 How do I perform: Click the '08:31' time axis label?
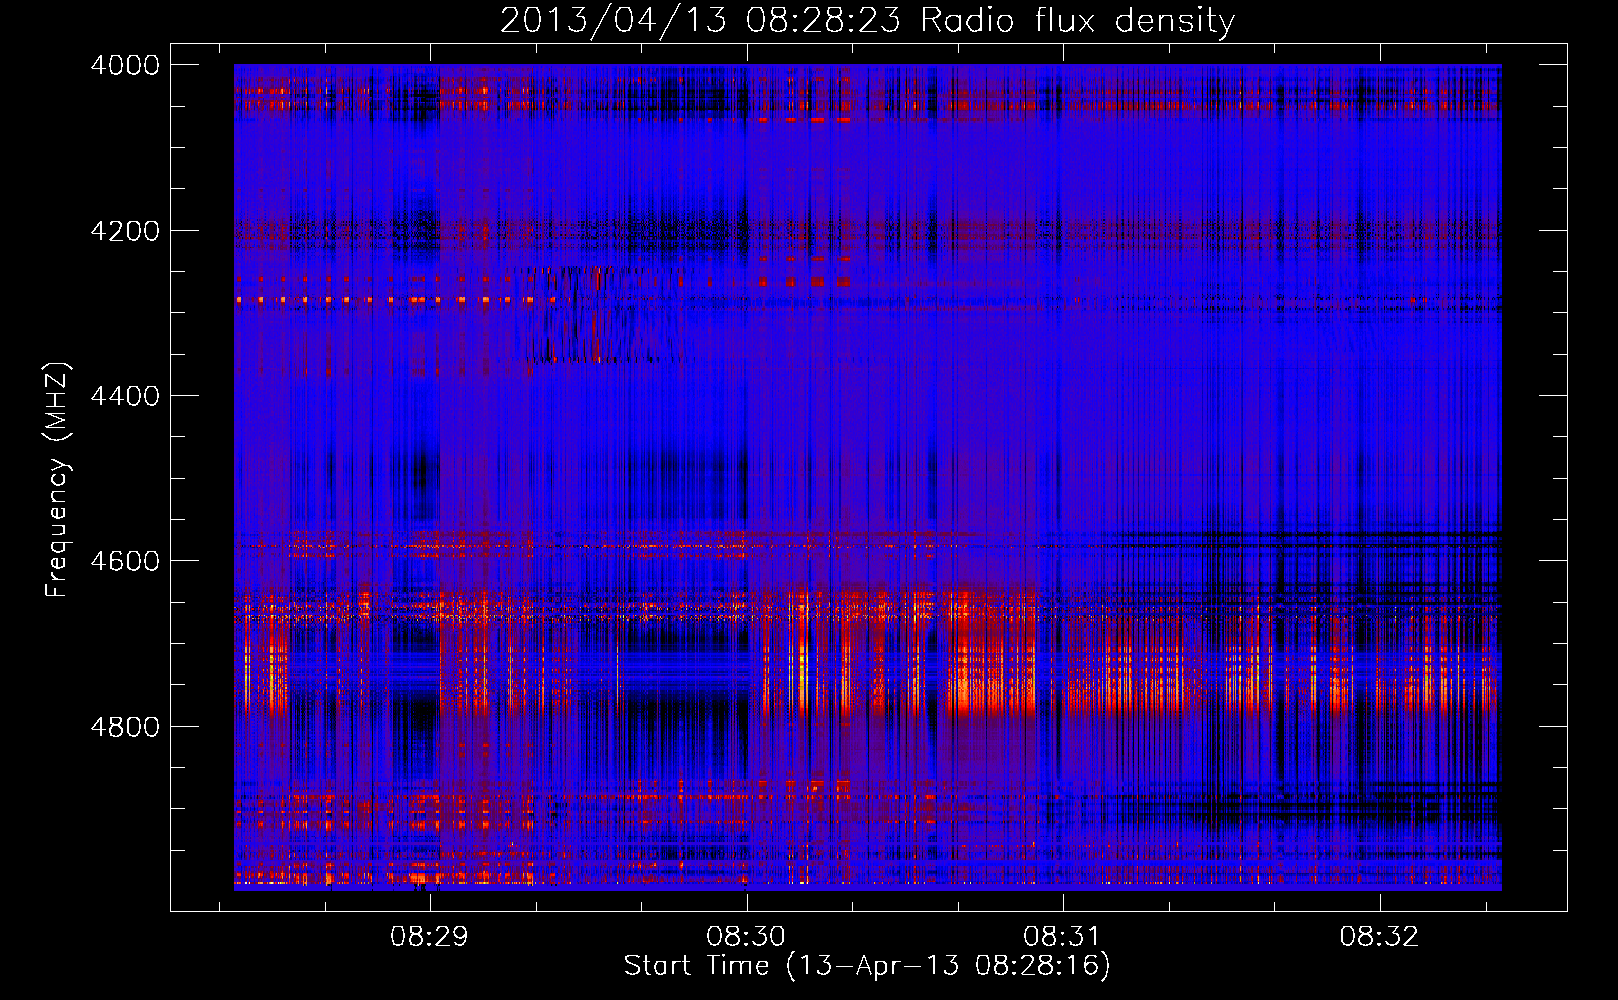(1062, 937)
